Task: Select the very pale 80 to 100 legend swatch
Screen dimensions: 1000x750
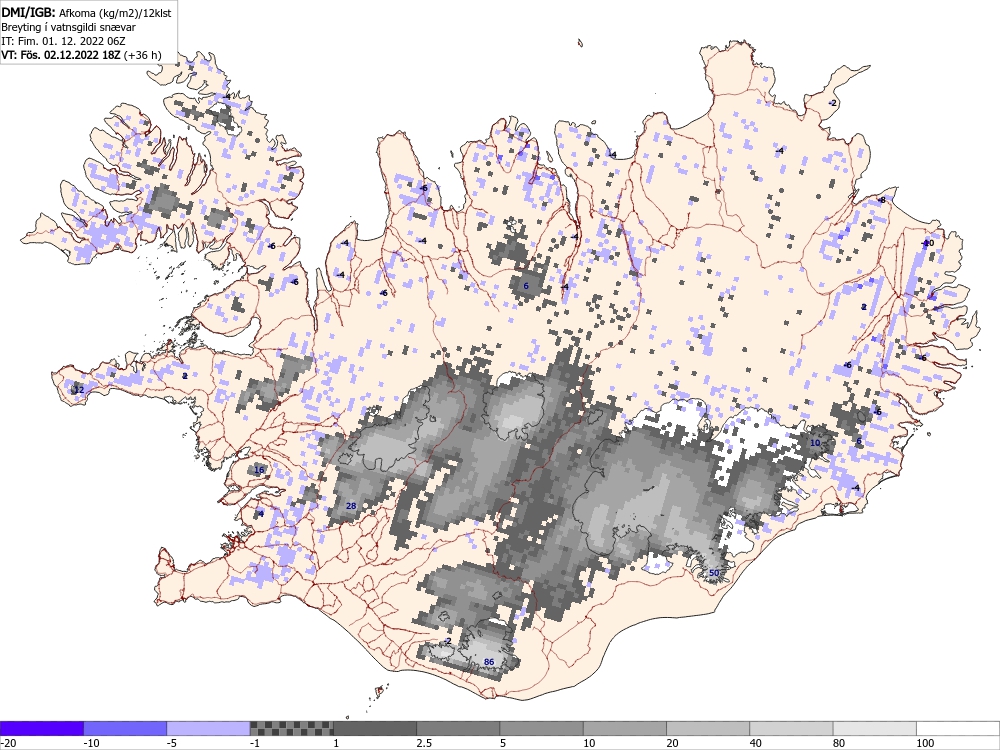Action: (x=874, y=728)
